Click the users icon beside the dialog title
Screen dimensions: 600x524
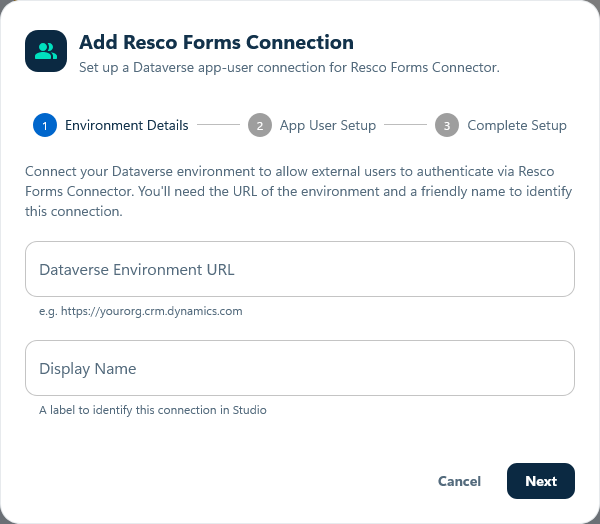(x=46, y=51)
